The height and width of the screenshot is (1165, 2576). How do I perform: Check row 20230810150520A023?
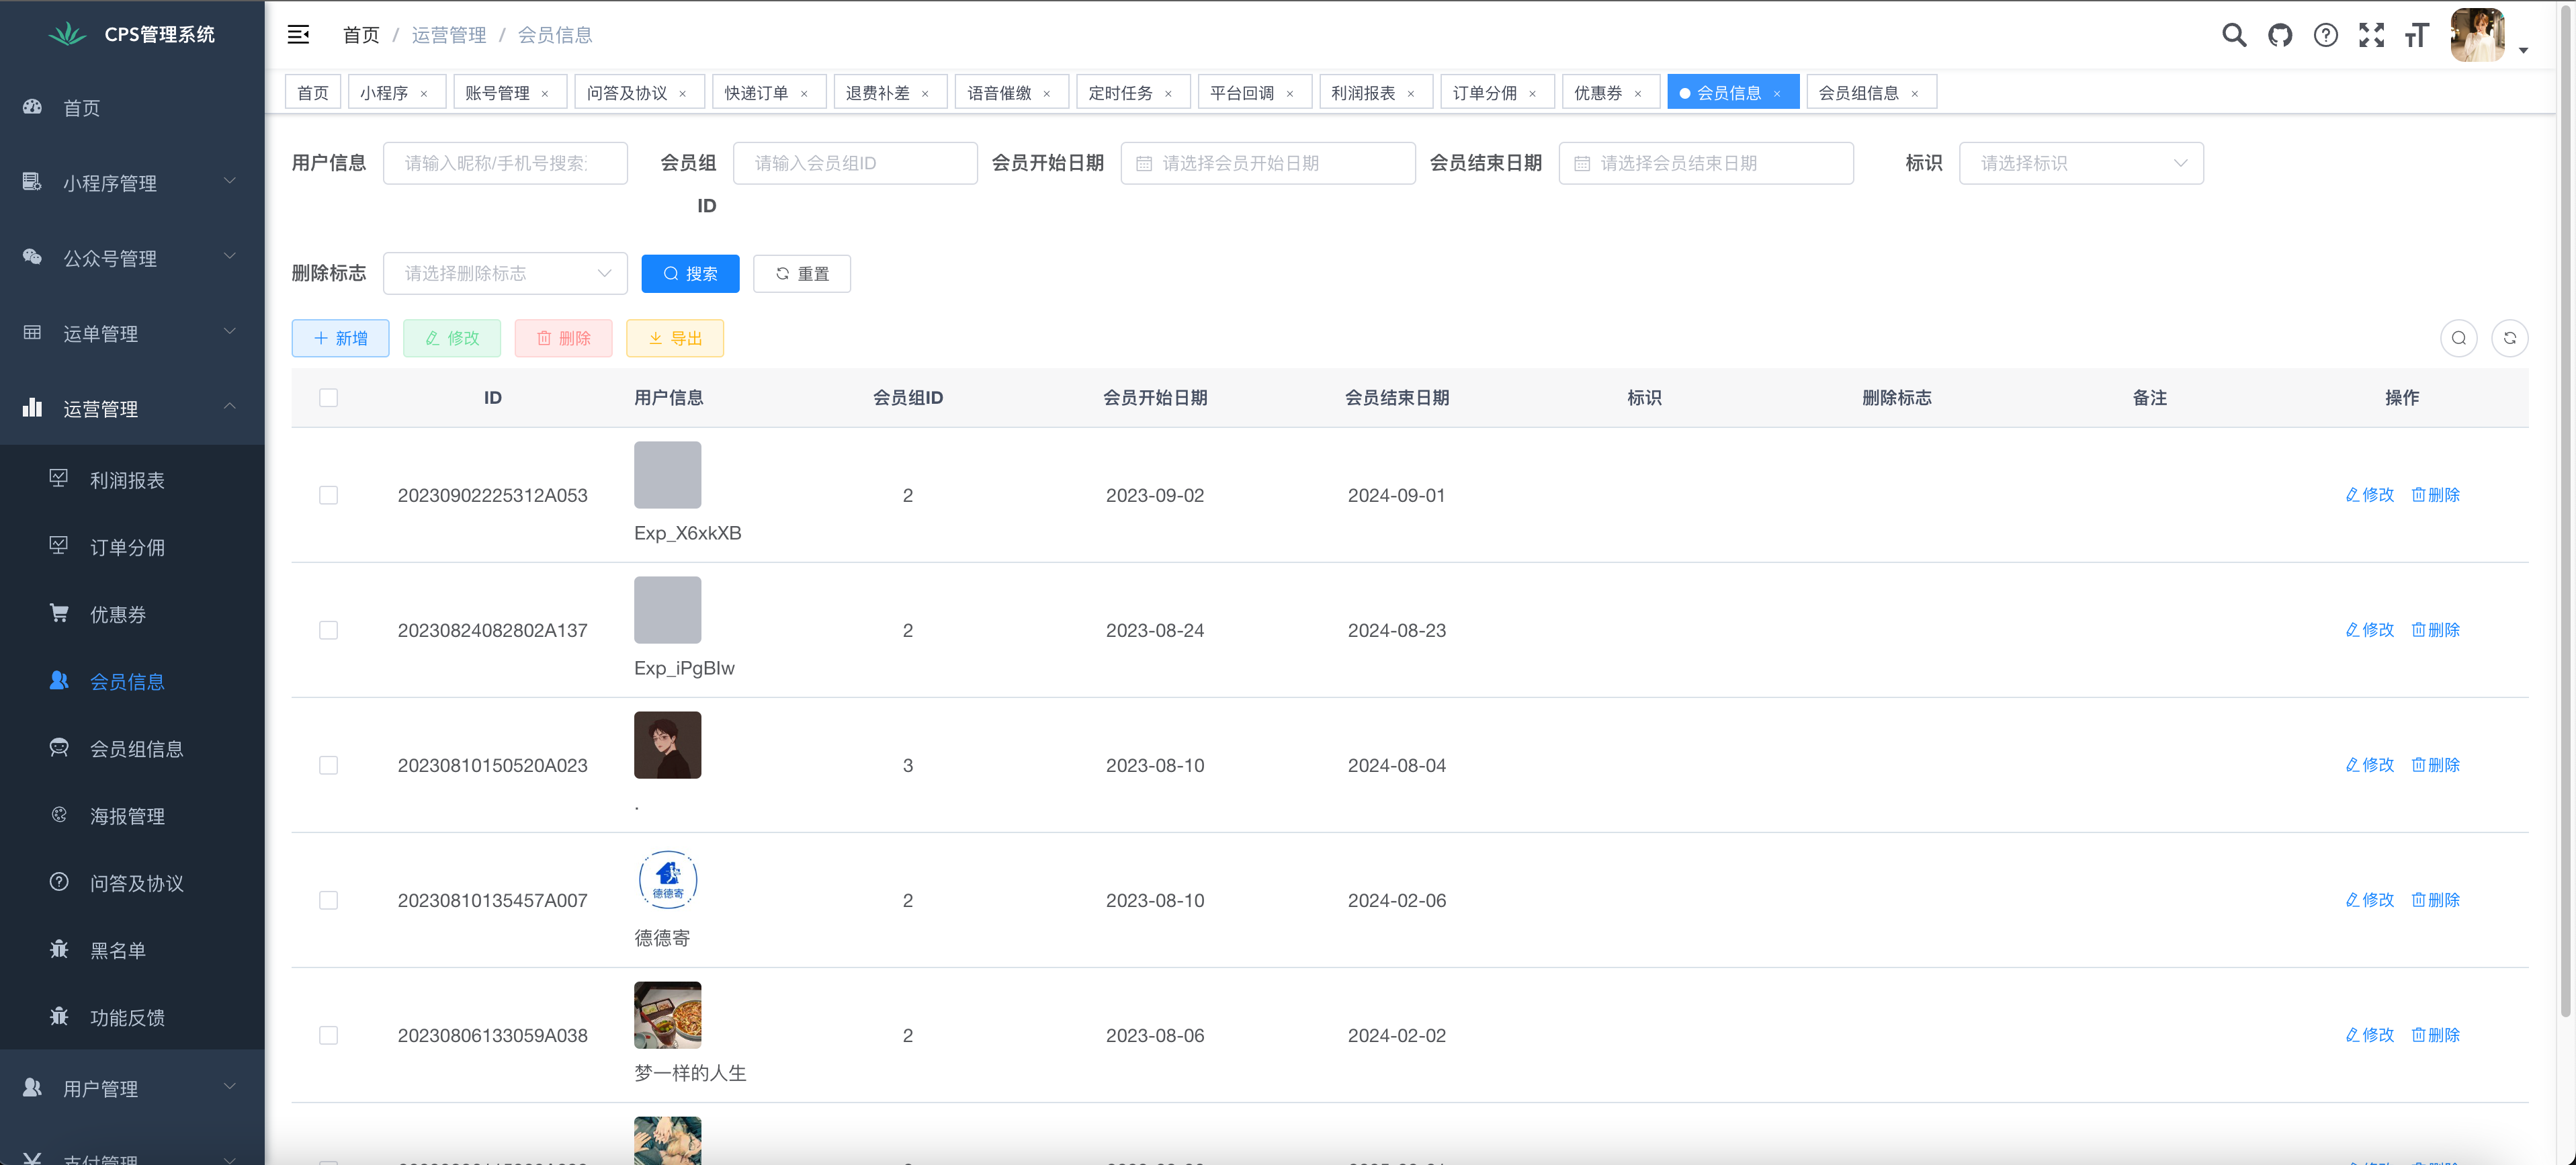pyautogui.click(x=328, y=765)
